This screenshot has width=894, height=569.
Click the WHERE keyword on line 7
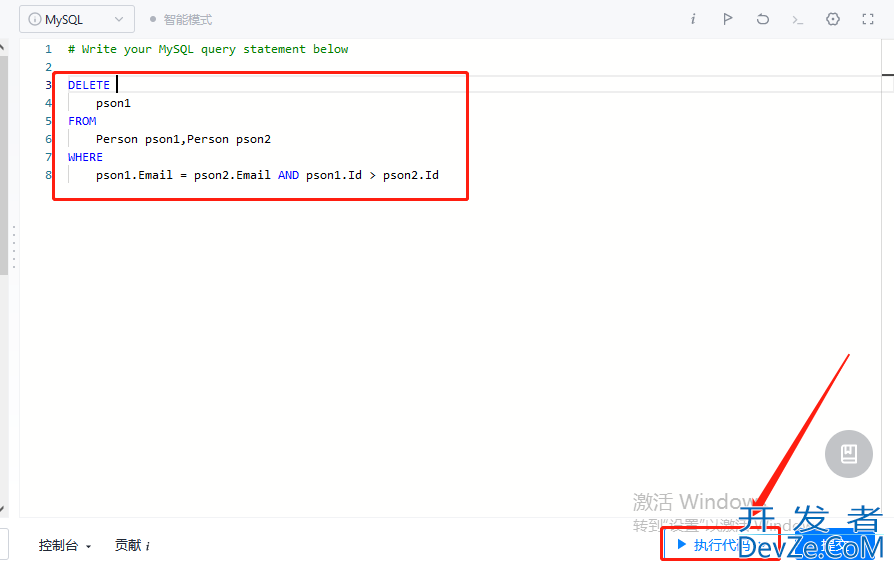86,157
